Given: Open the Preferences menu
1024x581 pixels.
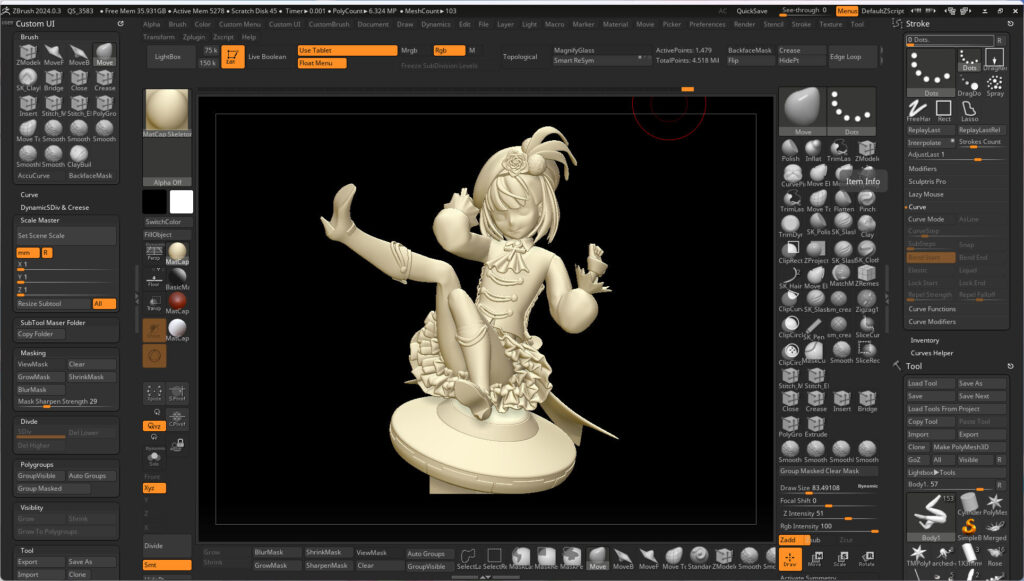Looking at the screenshot, I should pyautogui.click(x=707, y=24).
